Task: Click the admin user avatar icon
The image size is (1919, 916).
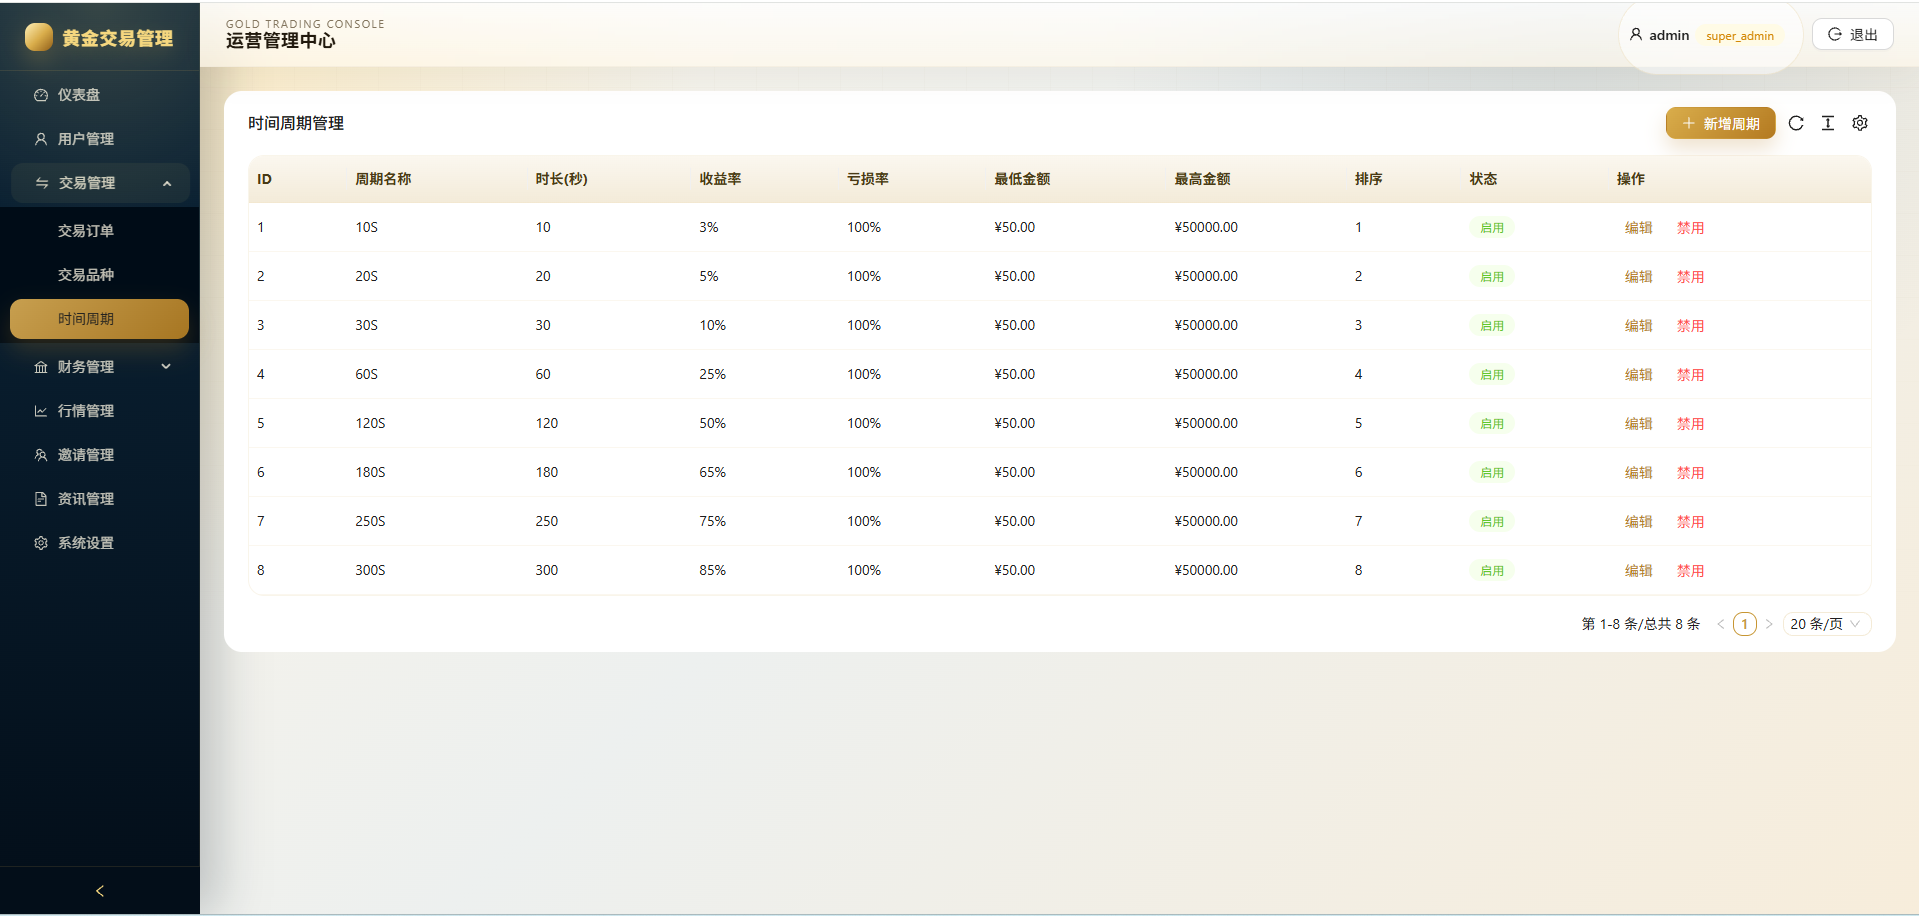Action: (x=1636, y=34)
